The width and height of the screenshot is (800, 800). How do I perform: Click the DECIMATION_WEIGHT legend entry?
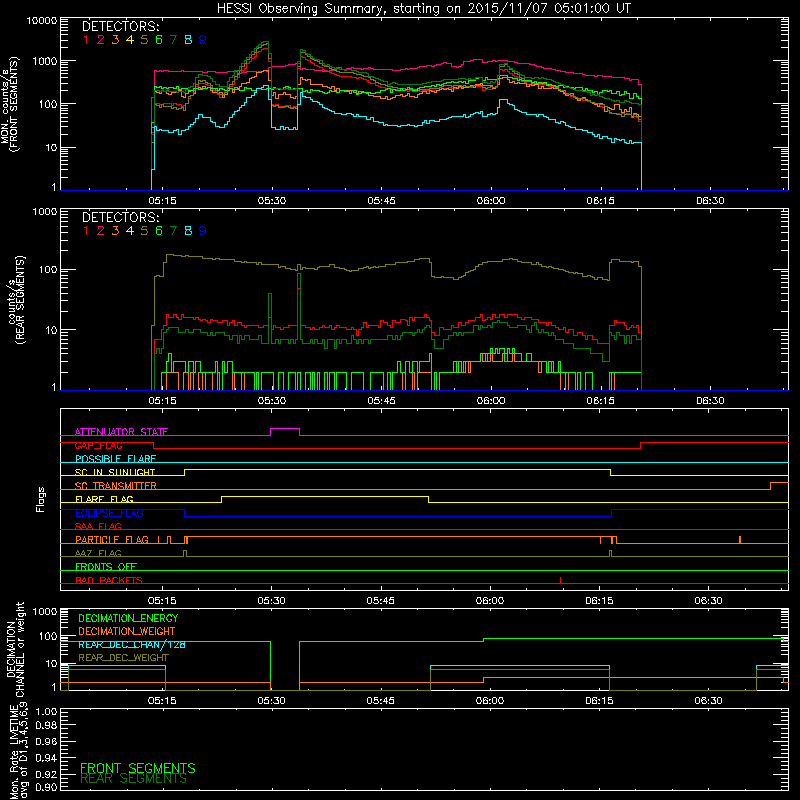click(x=127, y=631)
